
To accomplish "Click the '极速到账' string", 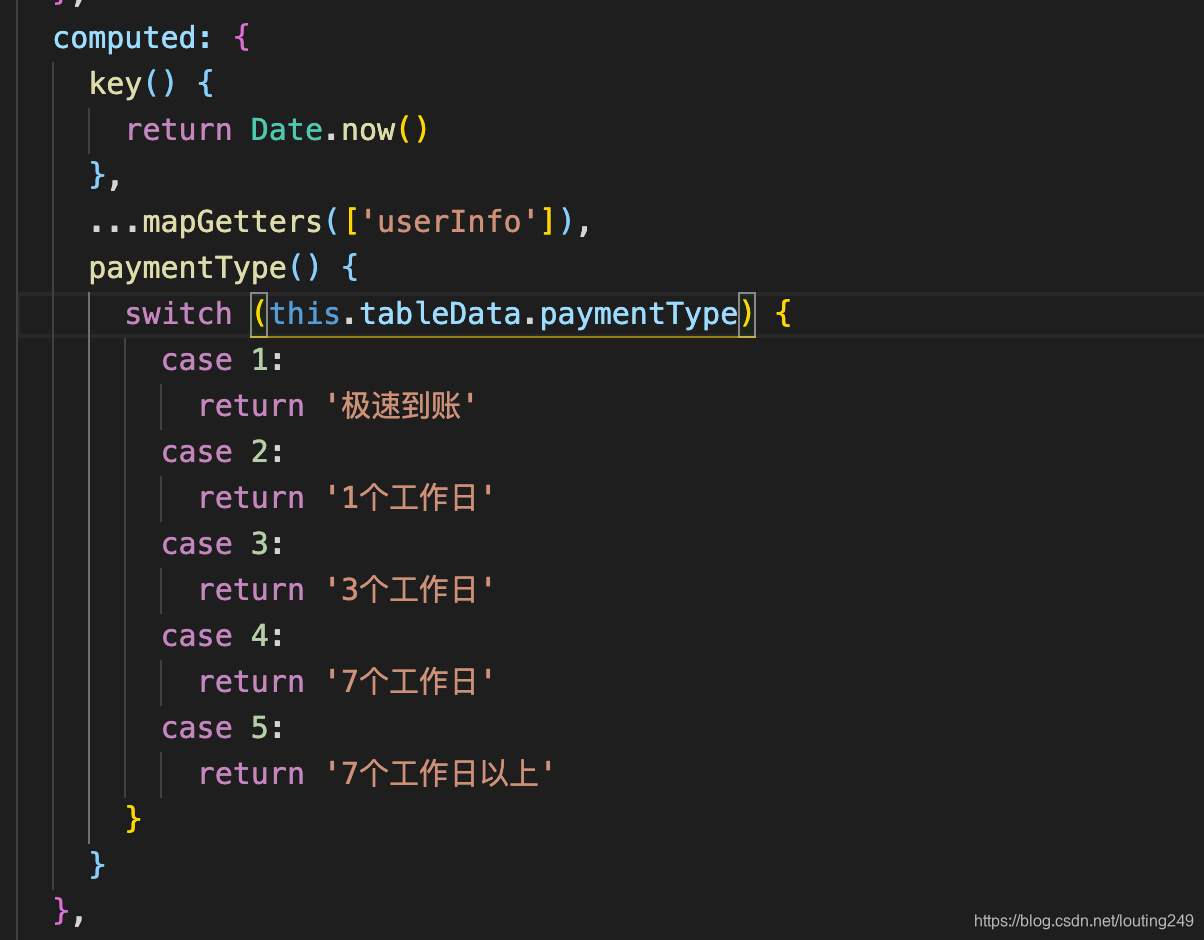I will [x=401, y=406].
